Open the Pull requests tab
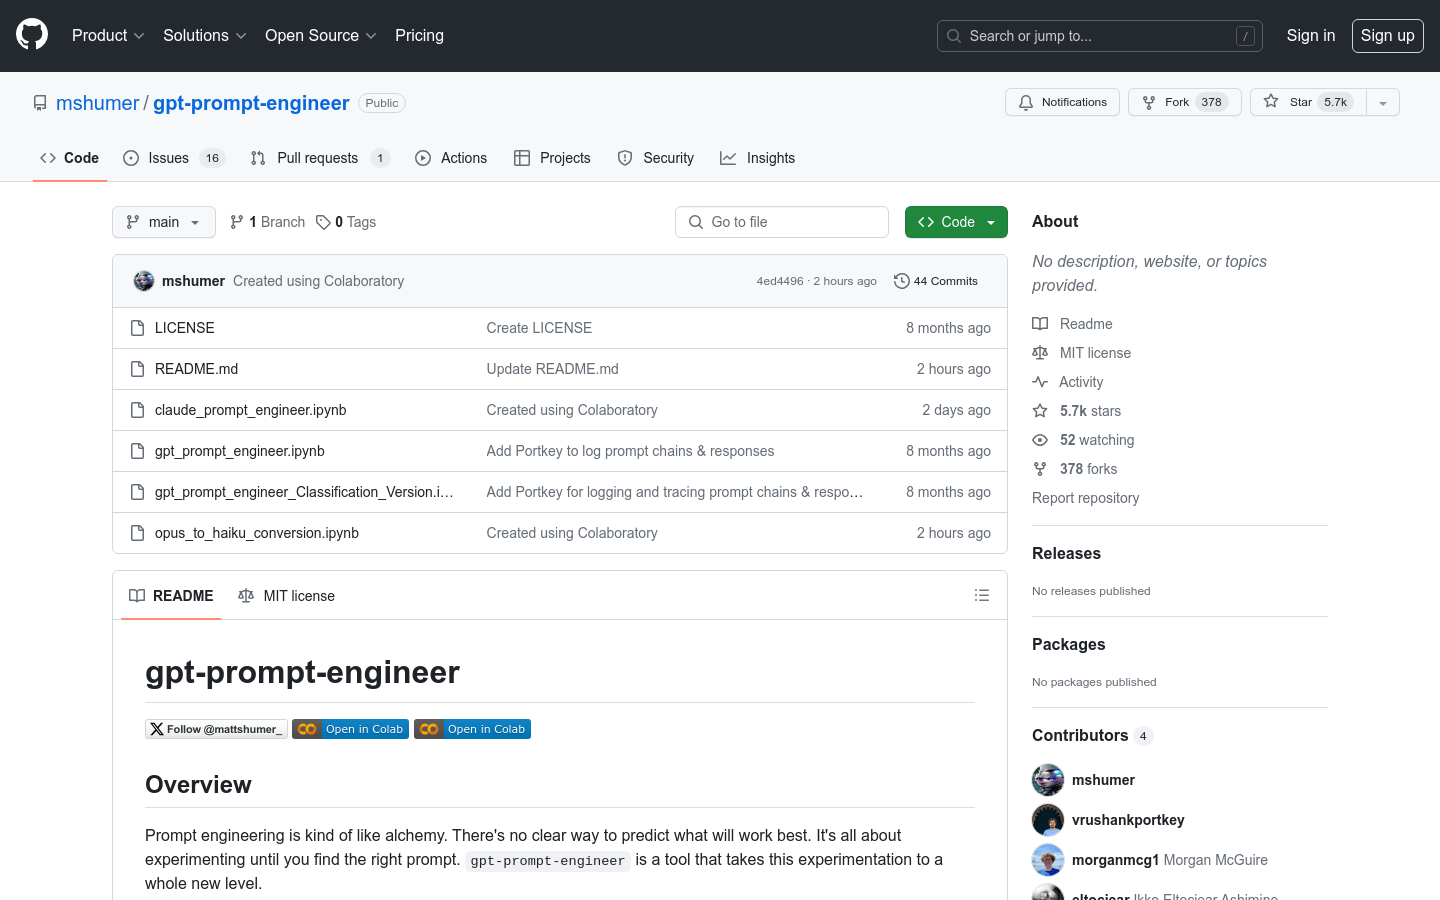This screenshot has height=900, width=1440. [319, 158]
